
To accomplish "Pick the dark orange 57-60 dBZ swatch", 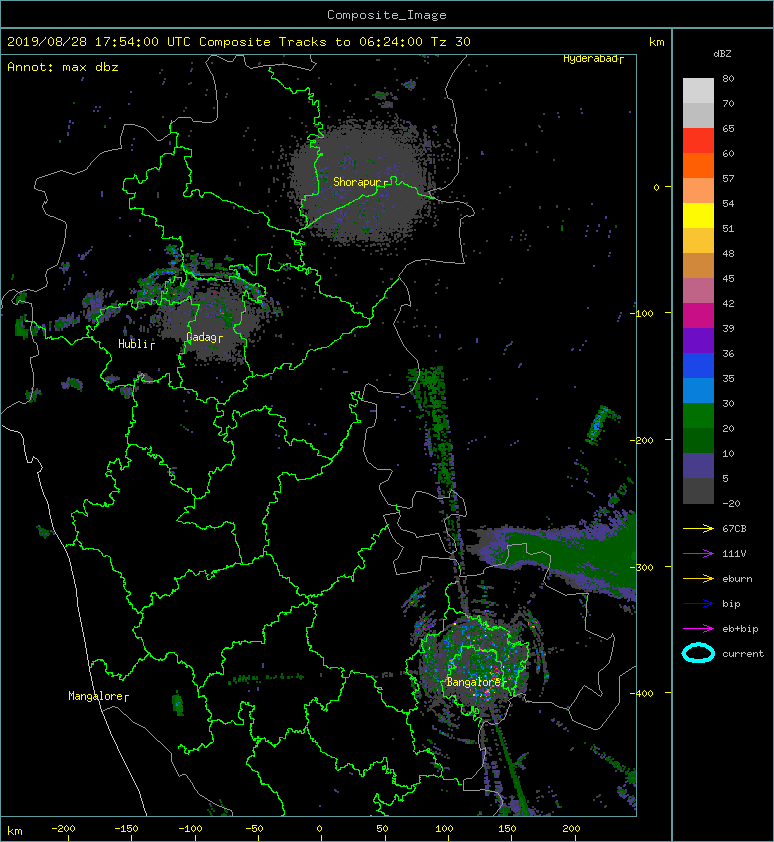I will click(x=698, y=166).
